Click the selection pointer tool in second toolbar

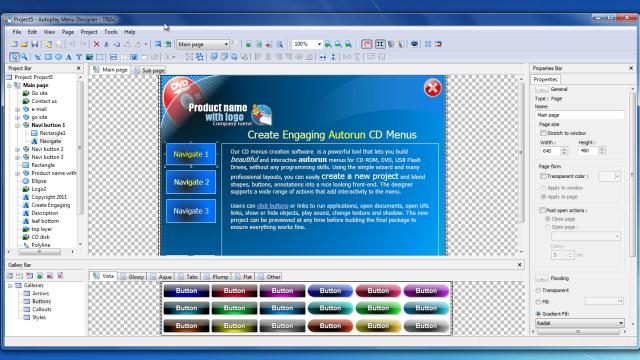coord(14,57)
